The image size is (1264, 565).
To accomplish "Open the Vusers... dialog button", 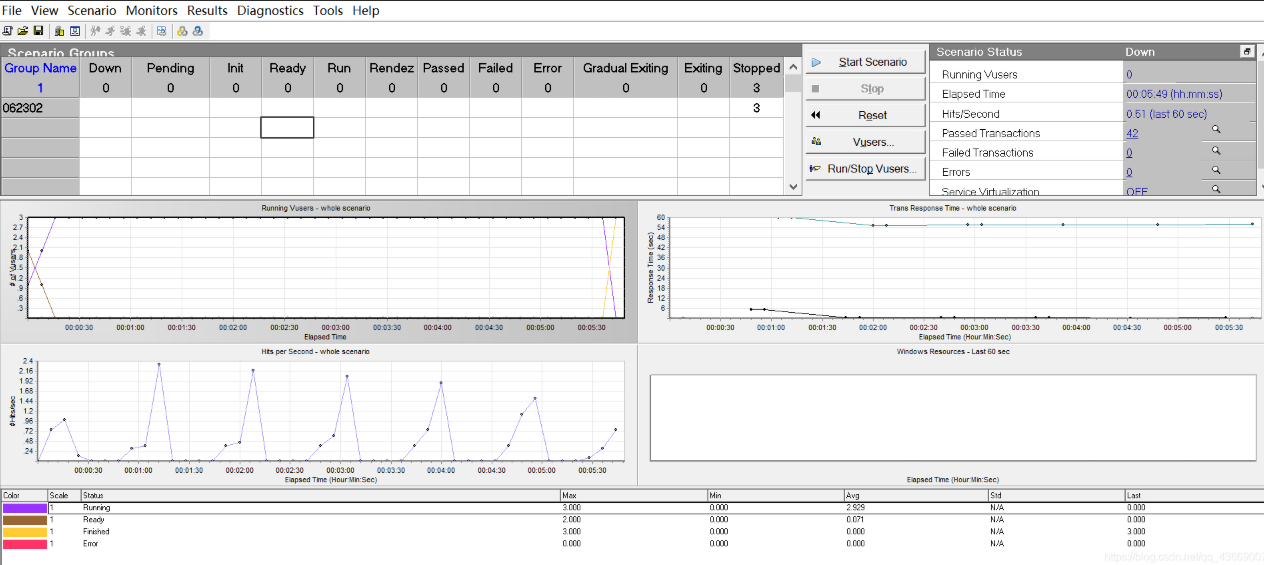I will click(x=865, y=142).
